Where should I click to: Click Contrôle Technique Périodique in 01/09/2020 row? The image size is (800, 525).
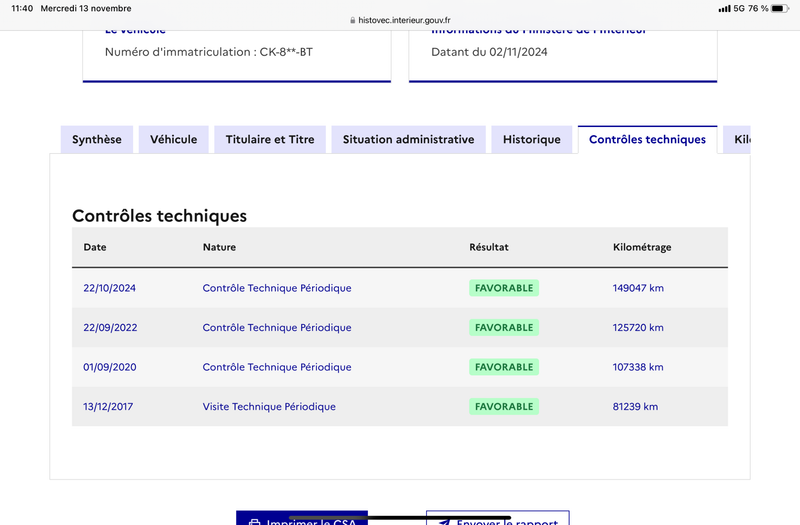[277, 367]
